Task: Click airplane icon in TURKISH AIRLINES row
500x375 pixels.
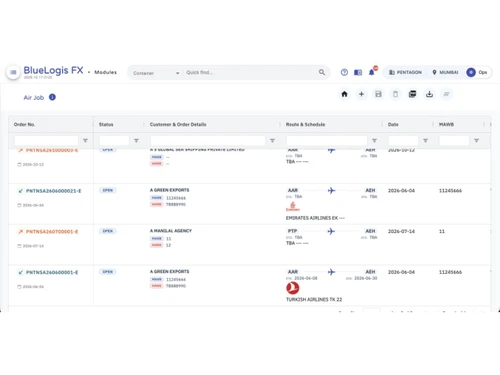Action: 331,272
